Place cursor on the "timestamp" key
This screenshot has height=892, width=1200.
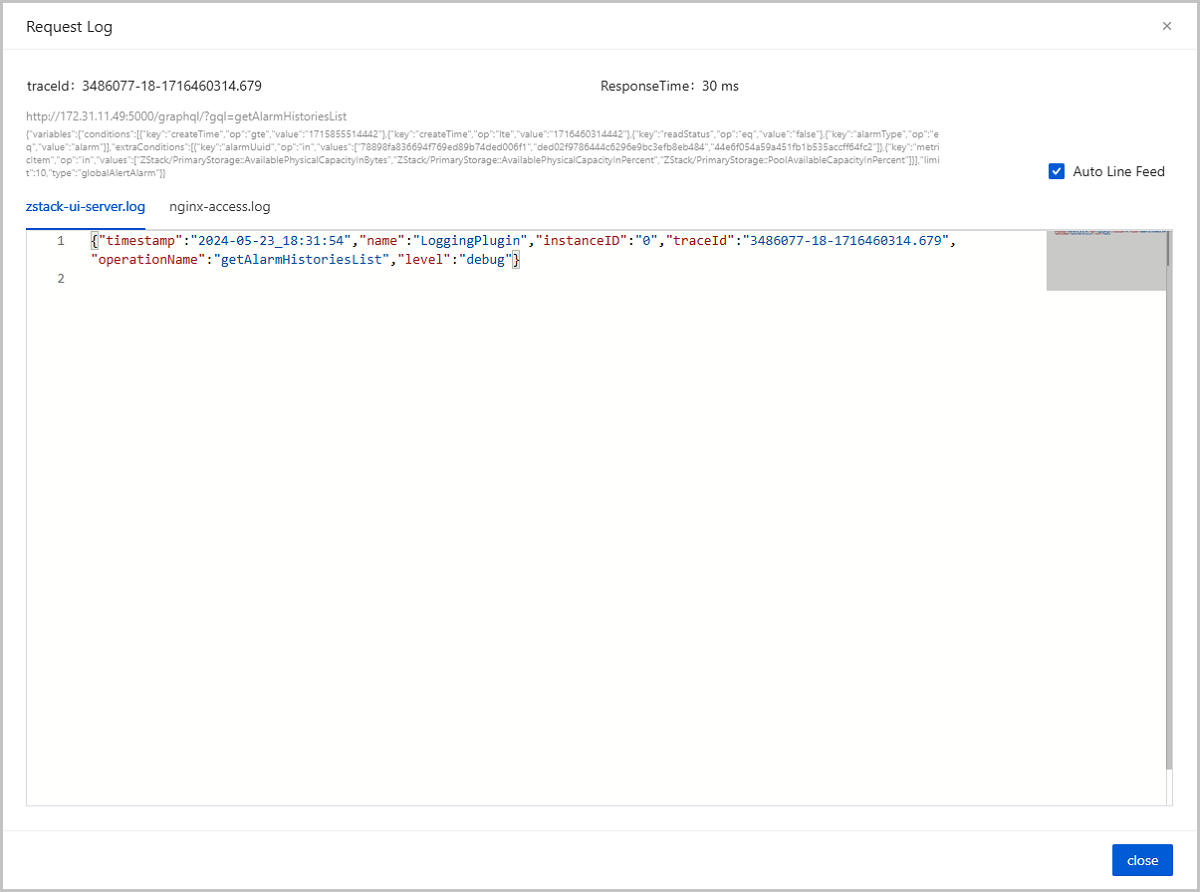pos(138,241)
